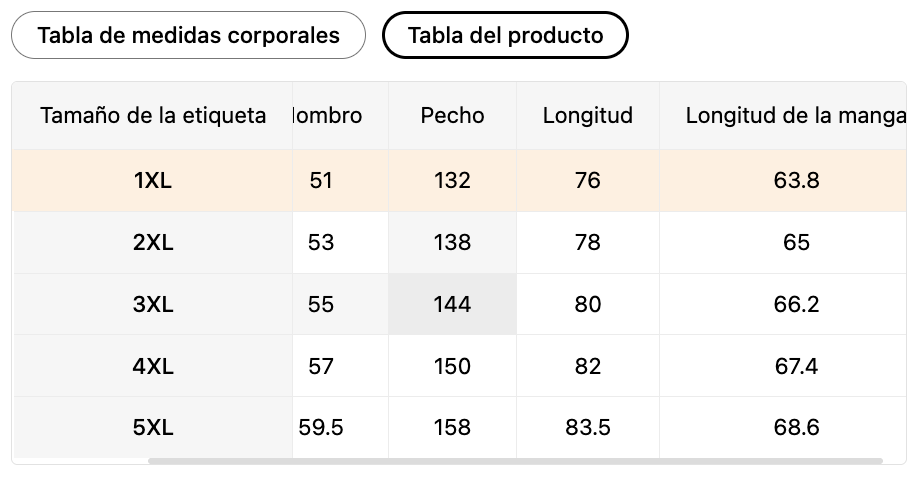Click the Longitud column header
Image resolution: width=920 pixels, height=482 pixels.
click(588, 116)
